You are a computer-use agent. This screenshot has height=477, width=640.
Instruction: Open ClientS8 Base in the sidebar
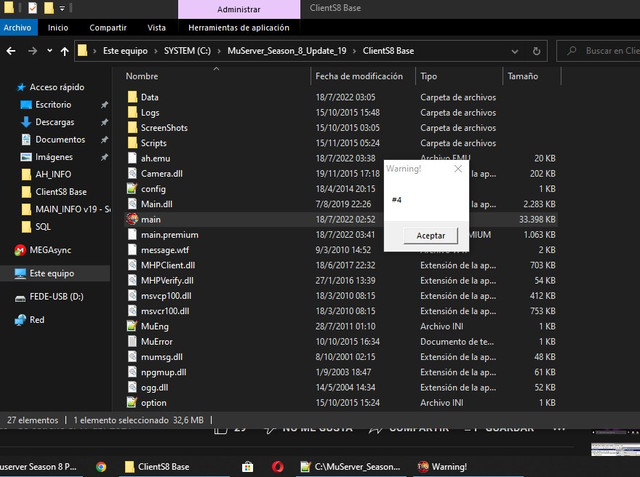[61, 192]
